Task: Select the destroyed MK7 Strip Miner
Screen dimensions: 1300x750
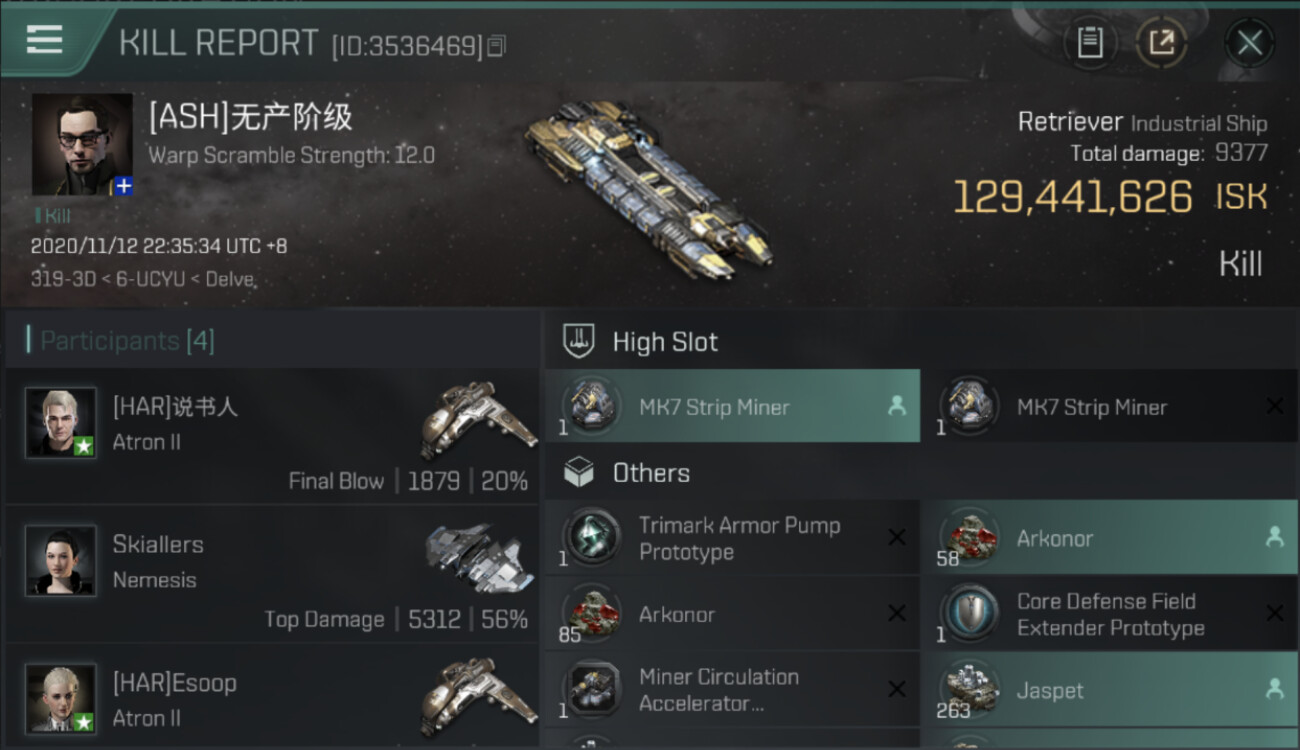Action: (x=1109, y=406)
